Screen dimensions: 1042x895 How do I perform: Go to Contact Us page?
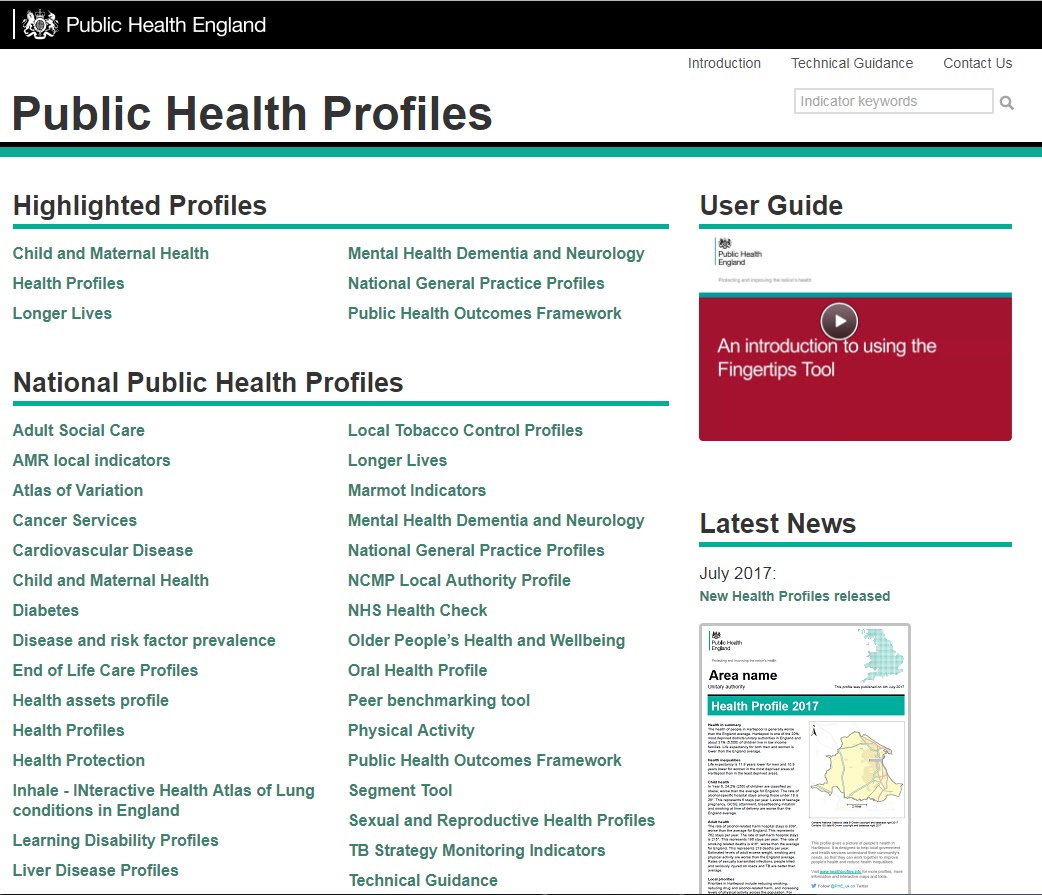click(978, 63)
